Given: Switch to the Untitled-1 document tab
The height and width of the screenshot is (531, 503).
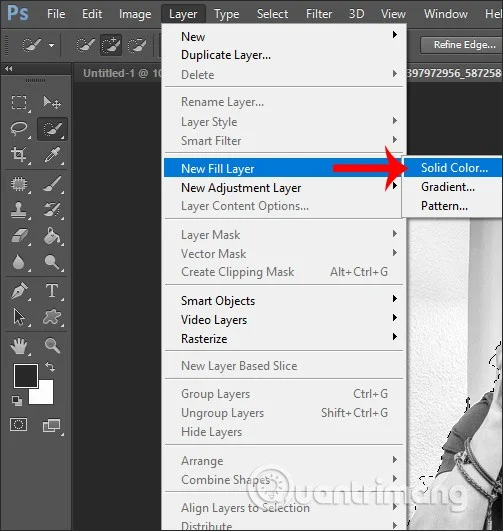Looking at the screenshot, I should tap(122, 73).
